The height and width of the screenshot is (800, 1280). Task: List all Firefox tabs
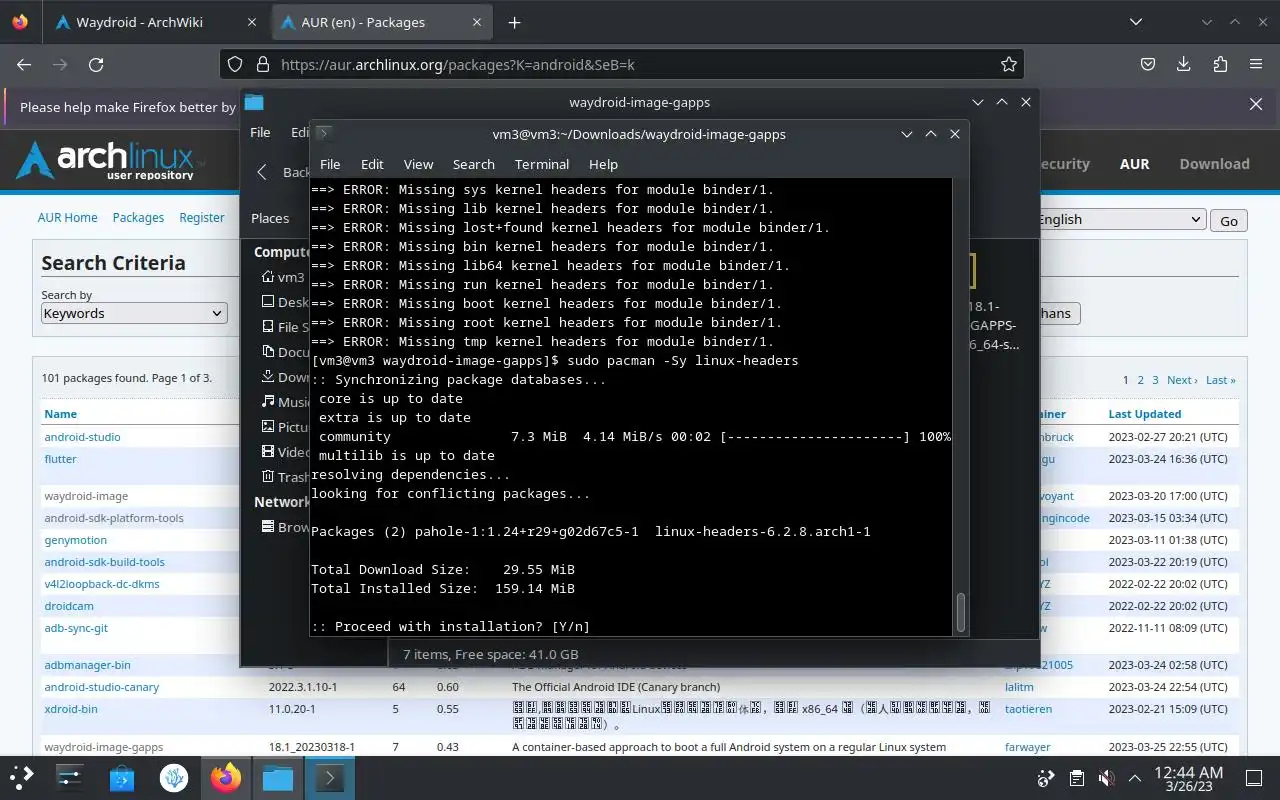pyautogui.click(x=1136, y=22)
